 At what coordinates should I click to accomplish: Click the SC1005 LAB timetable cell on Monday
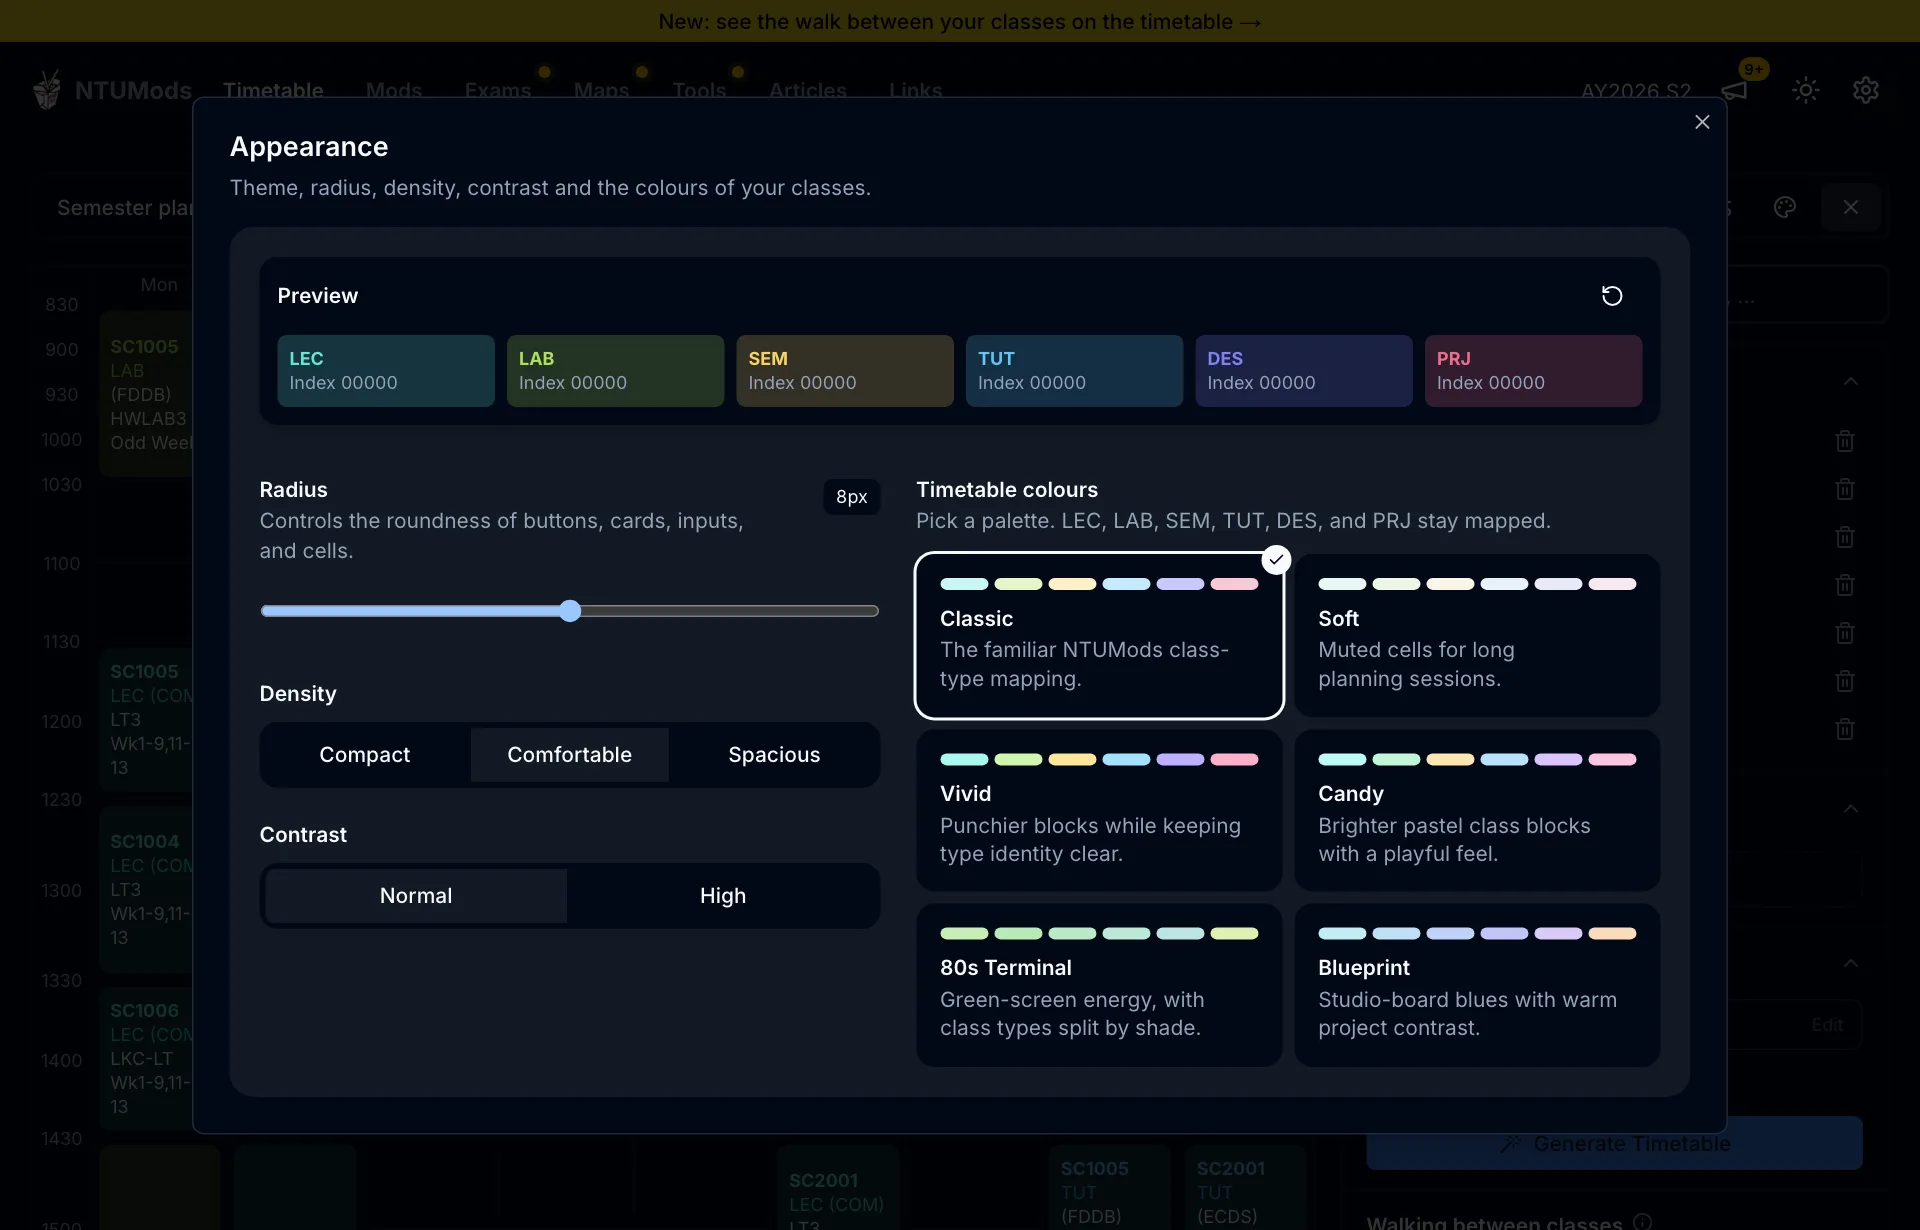tap(146, 394)
